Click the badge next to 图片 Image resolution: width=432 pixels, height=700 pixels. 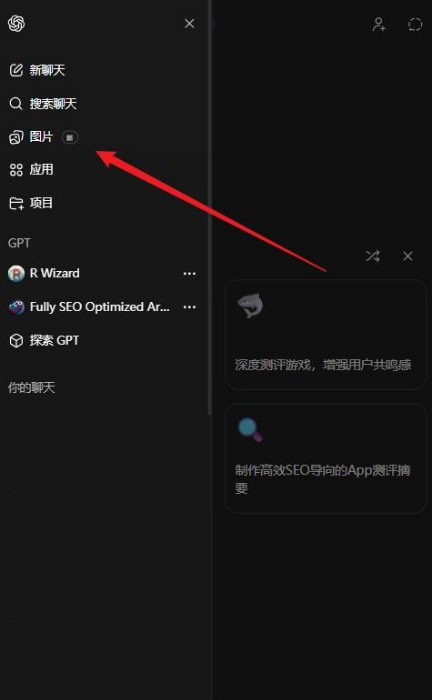click(x=70, y=137)
